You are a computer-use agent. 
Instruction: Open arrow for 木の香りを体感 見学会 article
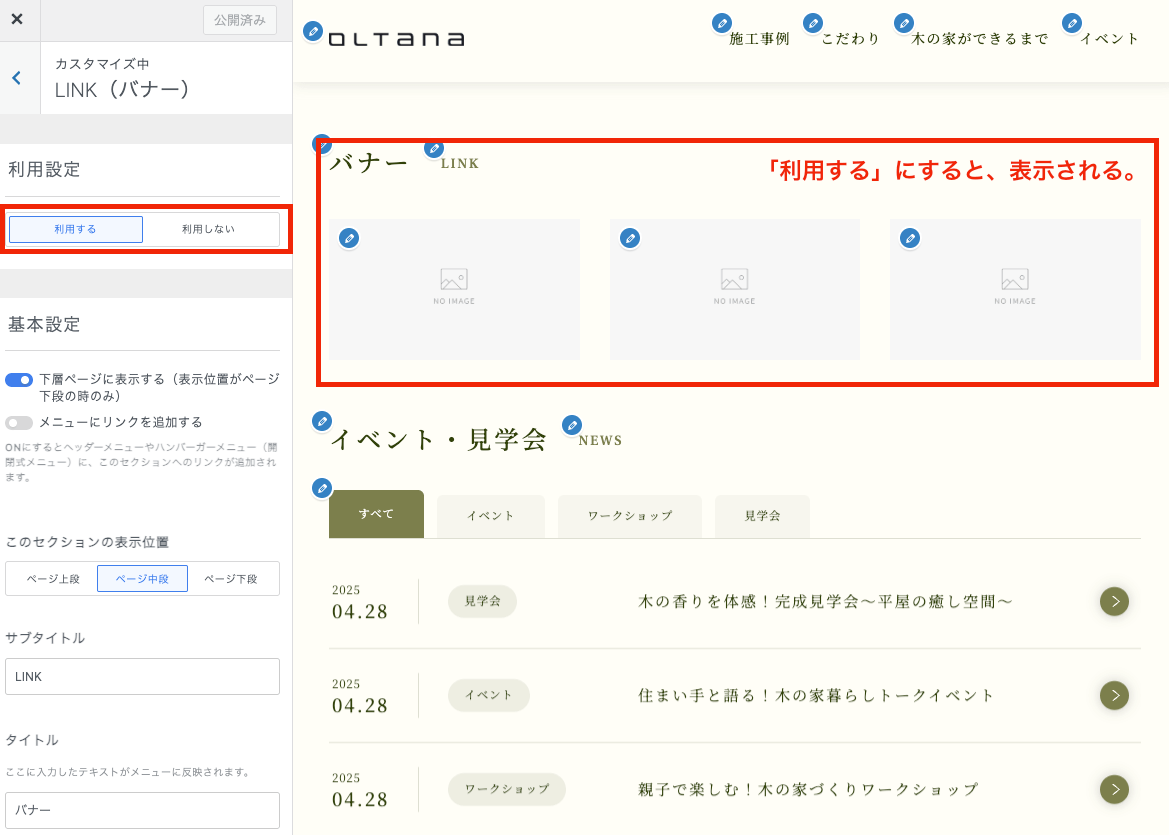click(1114, 601)
